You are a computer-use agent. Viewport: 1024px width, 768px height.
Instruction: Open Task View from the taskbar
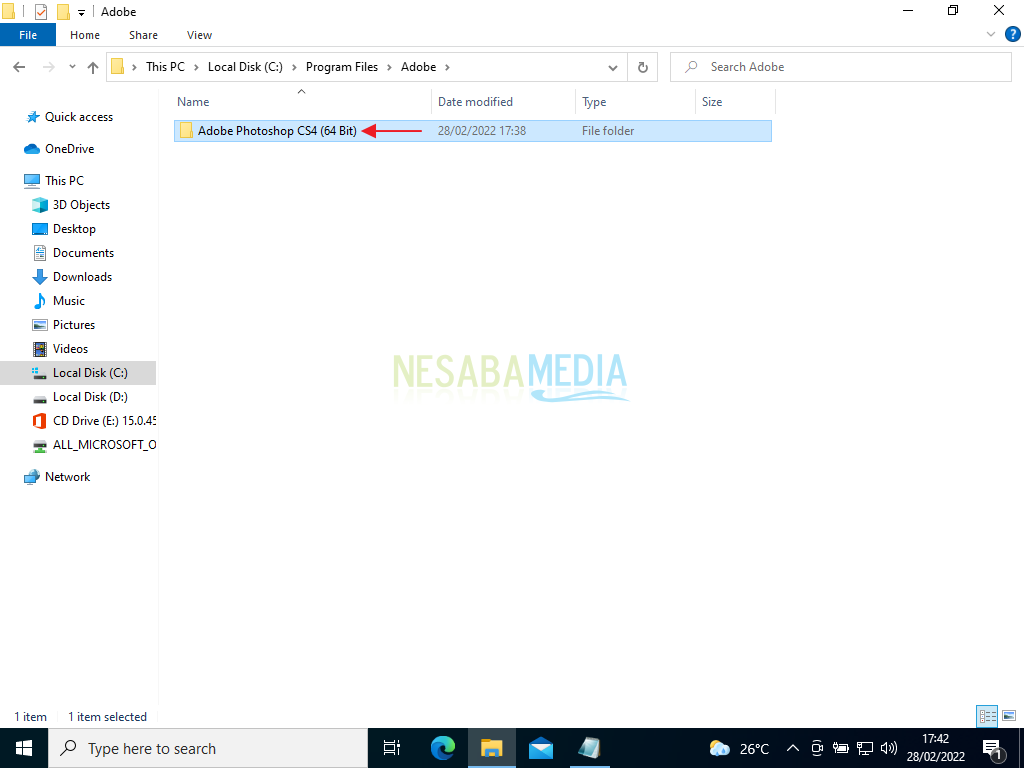[x=391, y=748]
